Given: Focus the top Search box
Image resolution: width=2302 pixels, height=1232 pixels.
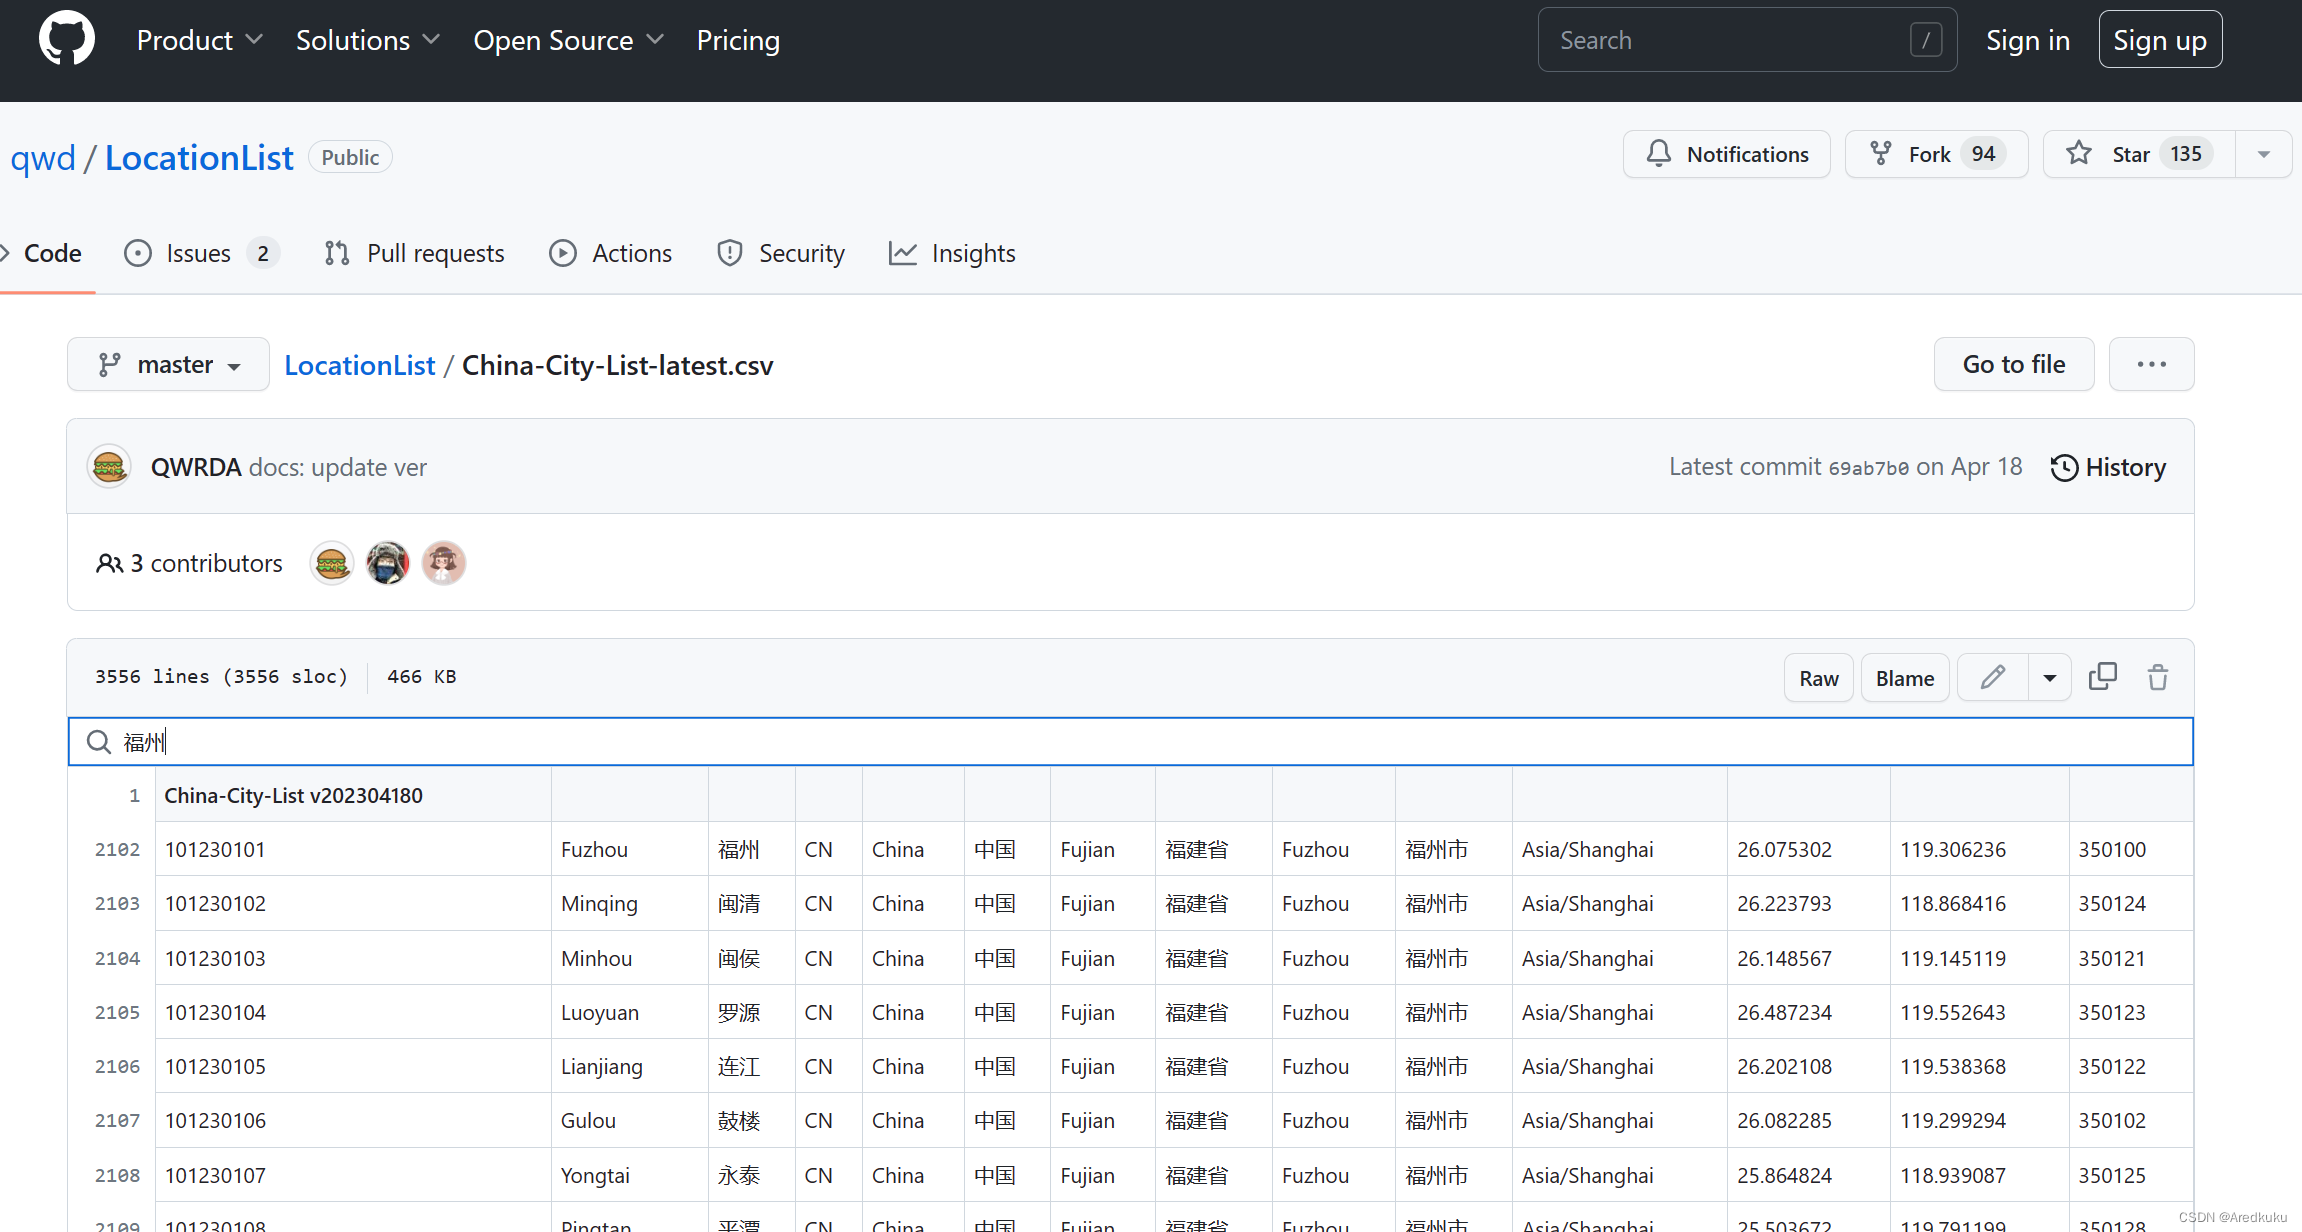Looking at the screenshot, I should 1747,40.
